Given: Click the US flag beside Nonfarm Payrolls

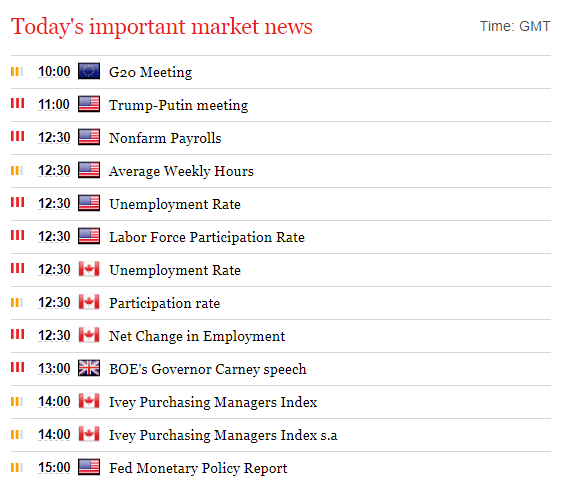Looking at the screenshot, I should pyautogui.click(x=89, y=138).
